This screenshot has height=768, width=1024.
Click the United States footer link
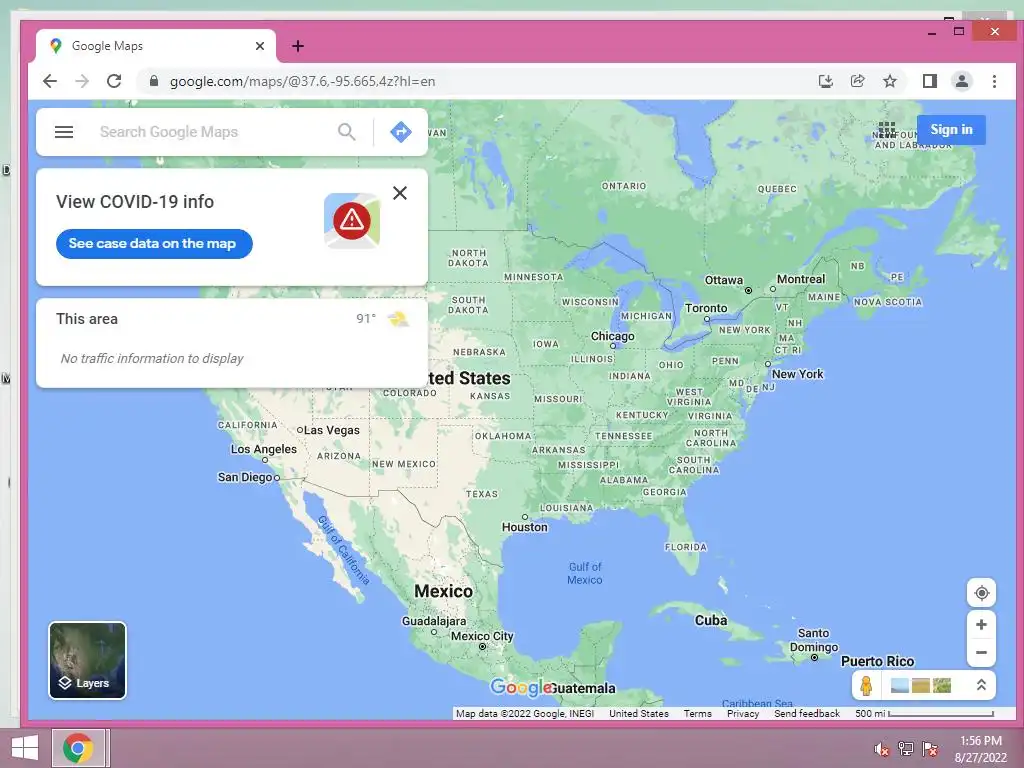coord(639,714)
